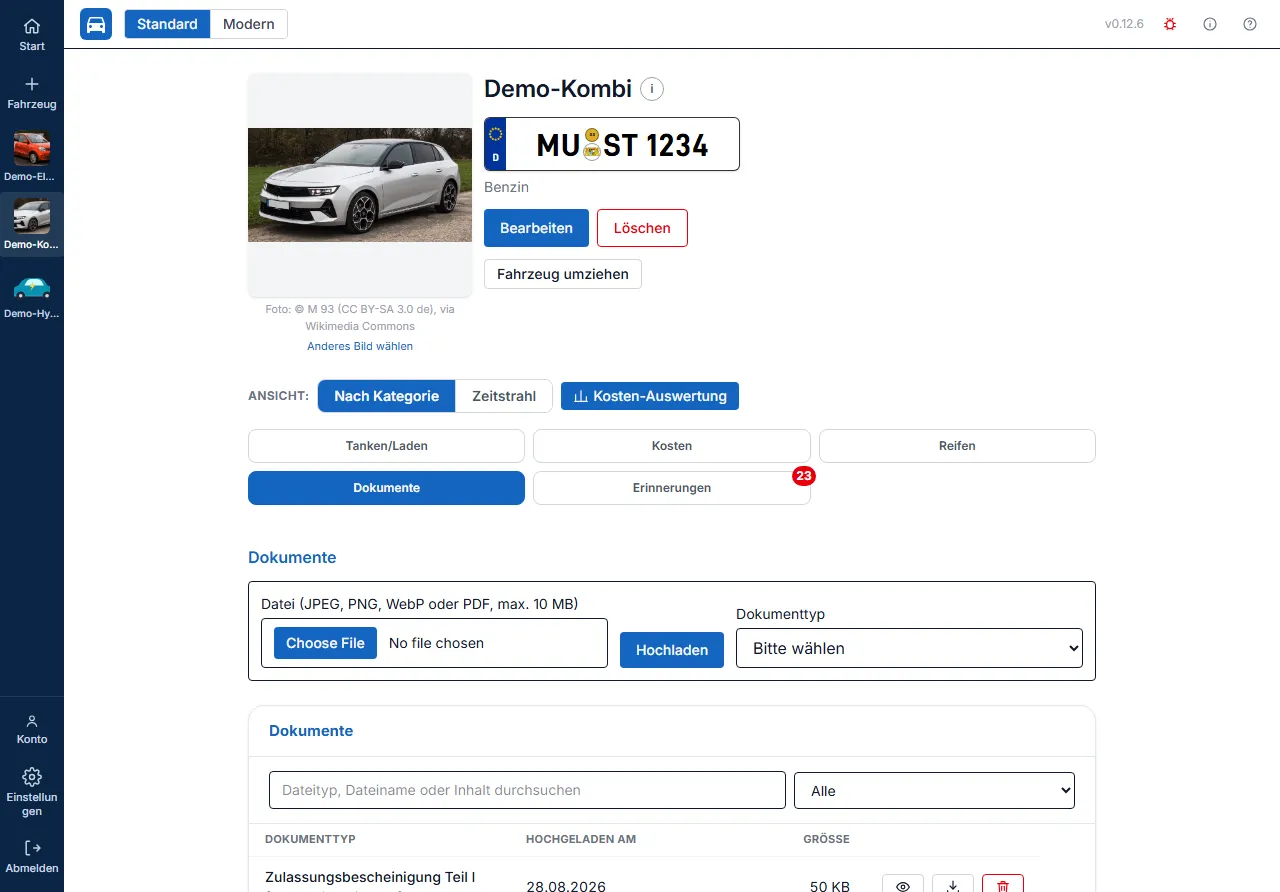Open Demo-El... vehicle thumbnail in sidebar
This screenshot has width=1280, height=892.
(32, 157)
